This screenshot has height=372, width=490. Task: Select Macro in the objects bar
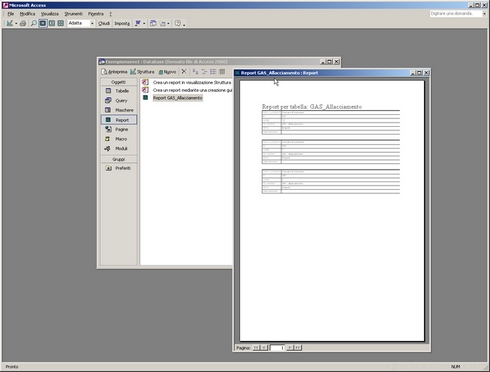pos(119,139)
